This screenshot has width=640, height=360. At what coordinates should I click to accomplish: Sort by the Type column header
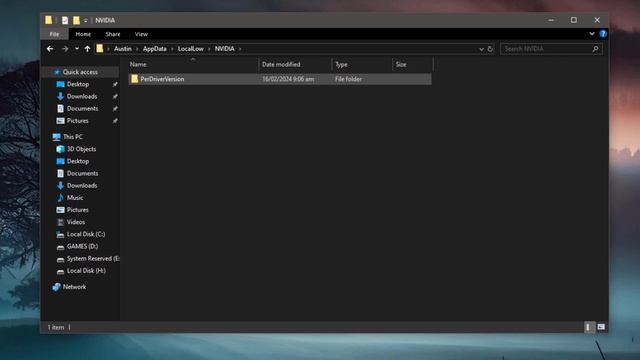362,64
